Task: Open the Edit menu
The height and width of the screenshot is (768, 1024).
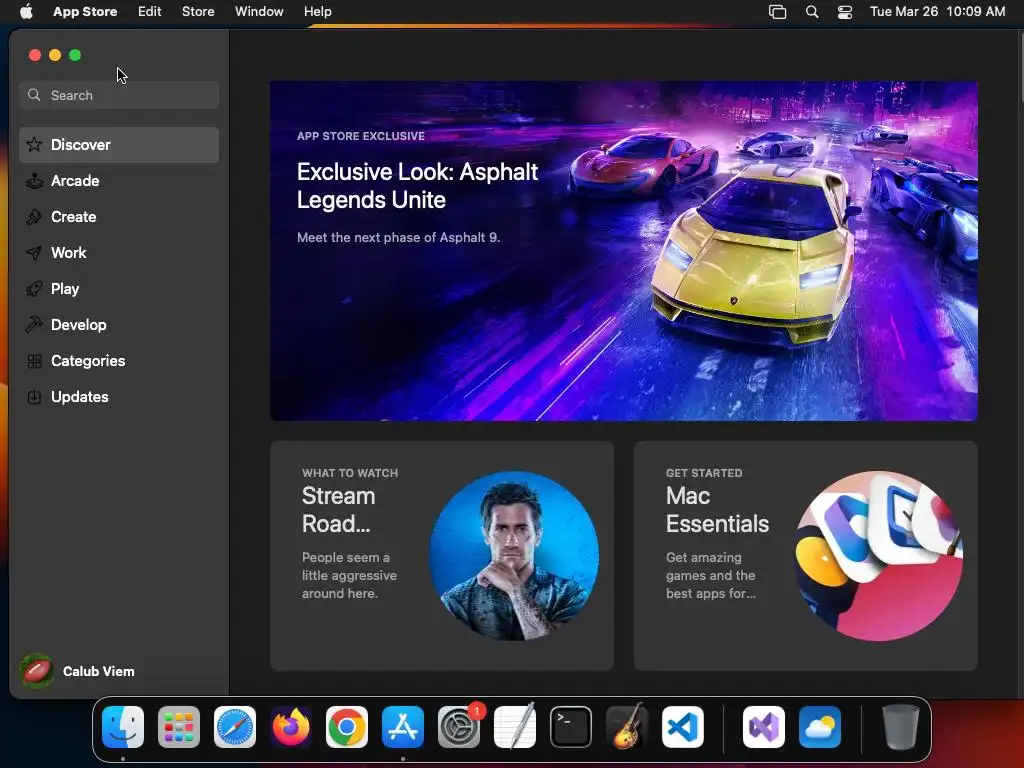Action: (x=150, y=12)
